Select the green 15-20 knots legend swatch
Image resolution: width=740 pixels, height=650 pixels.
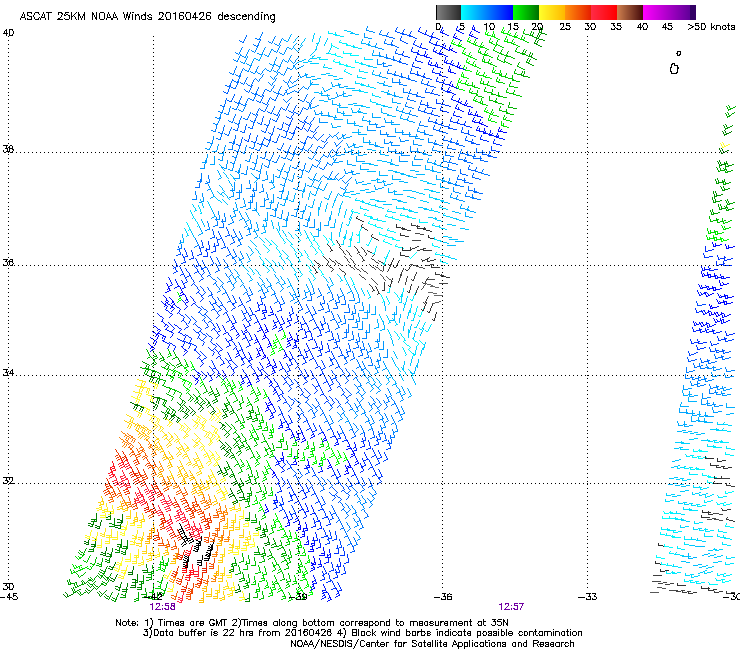point(526,12)
